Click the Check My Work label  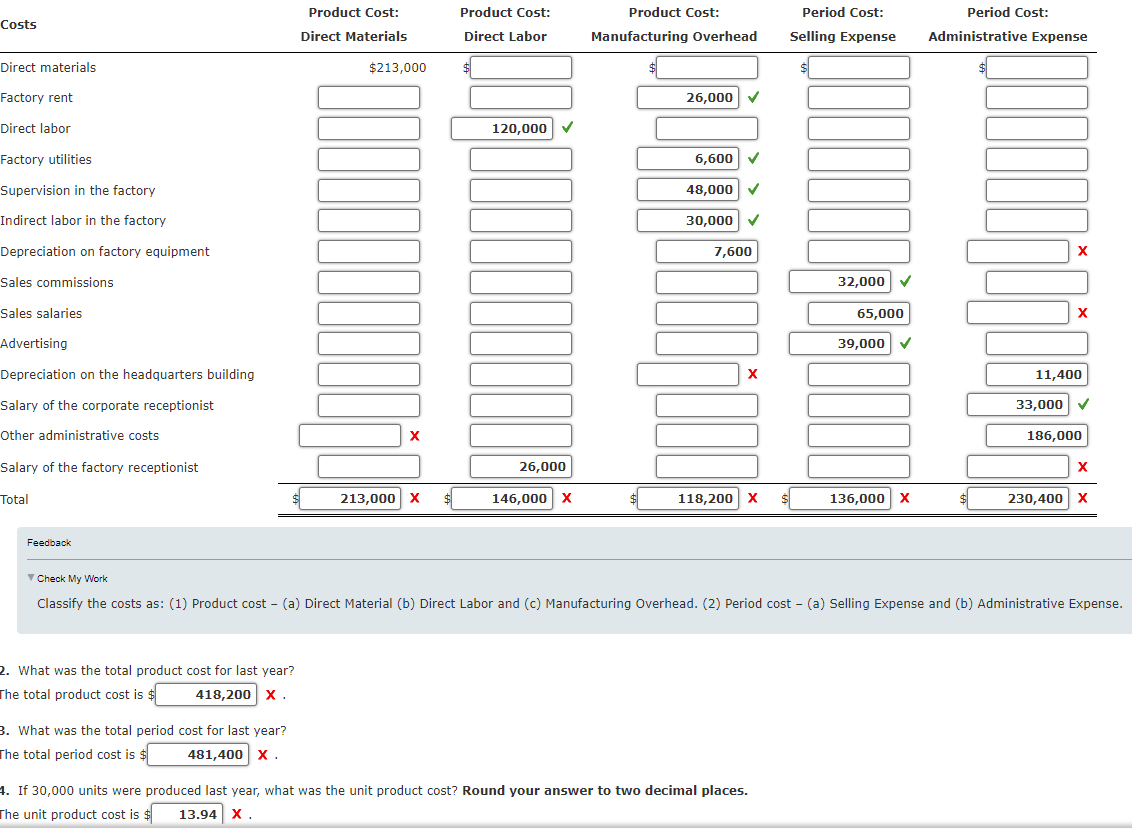click(72, 578)
